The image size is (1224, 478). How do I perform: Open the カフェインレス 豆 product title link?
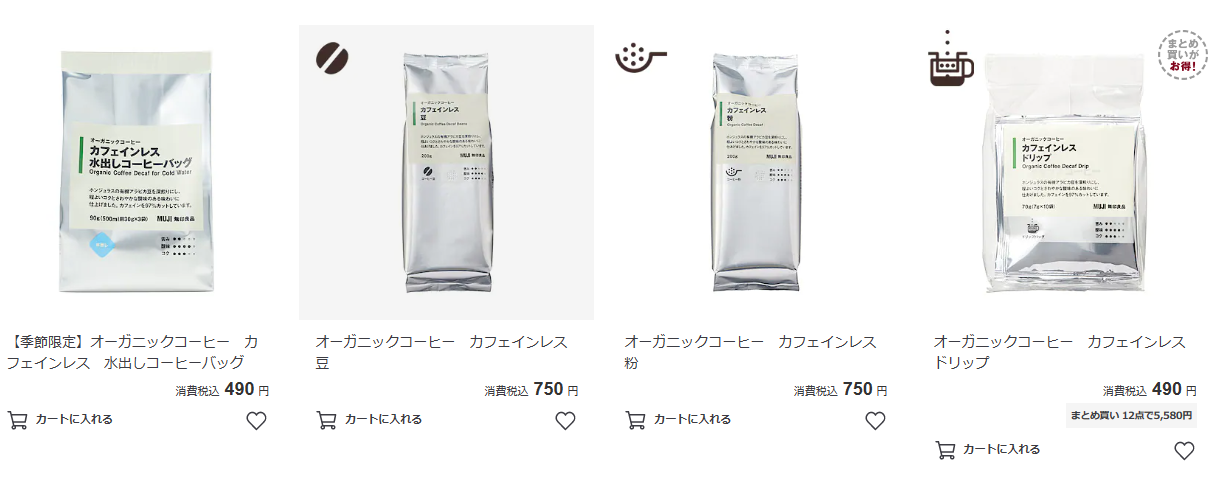441,352
